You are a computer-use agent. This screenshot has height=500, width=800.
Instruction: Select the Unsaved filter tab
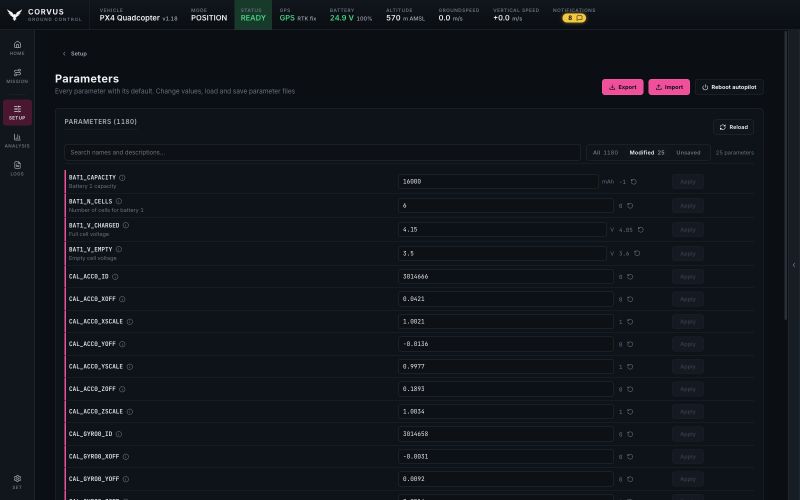tap(688, 153)
